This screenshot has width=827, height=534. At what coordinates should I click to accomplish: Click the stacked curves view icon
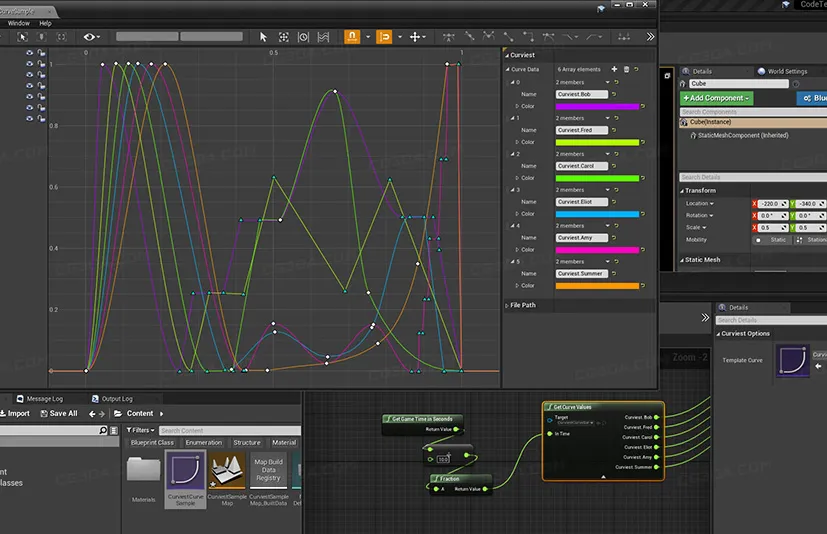pos(323,37)
